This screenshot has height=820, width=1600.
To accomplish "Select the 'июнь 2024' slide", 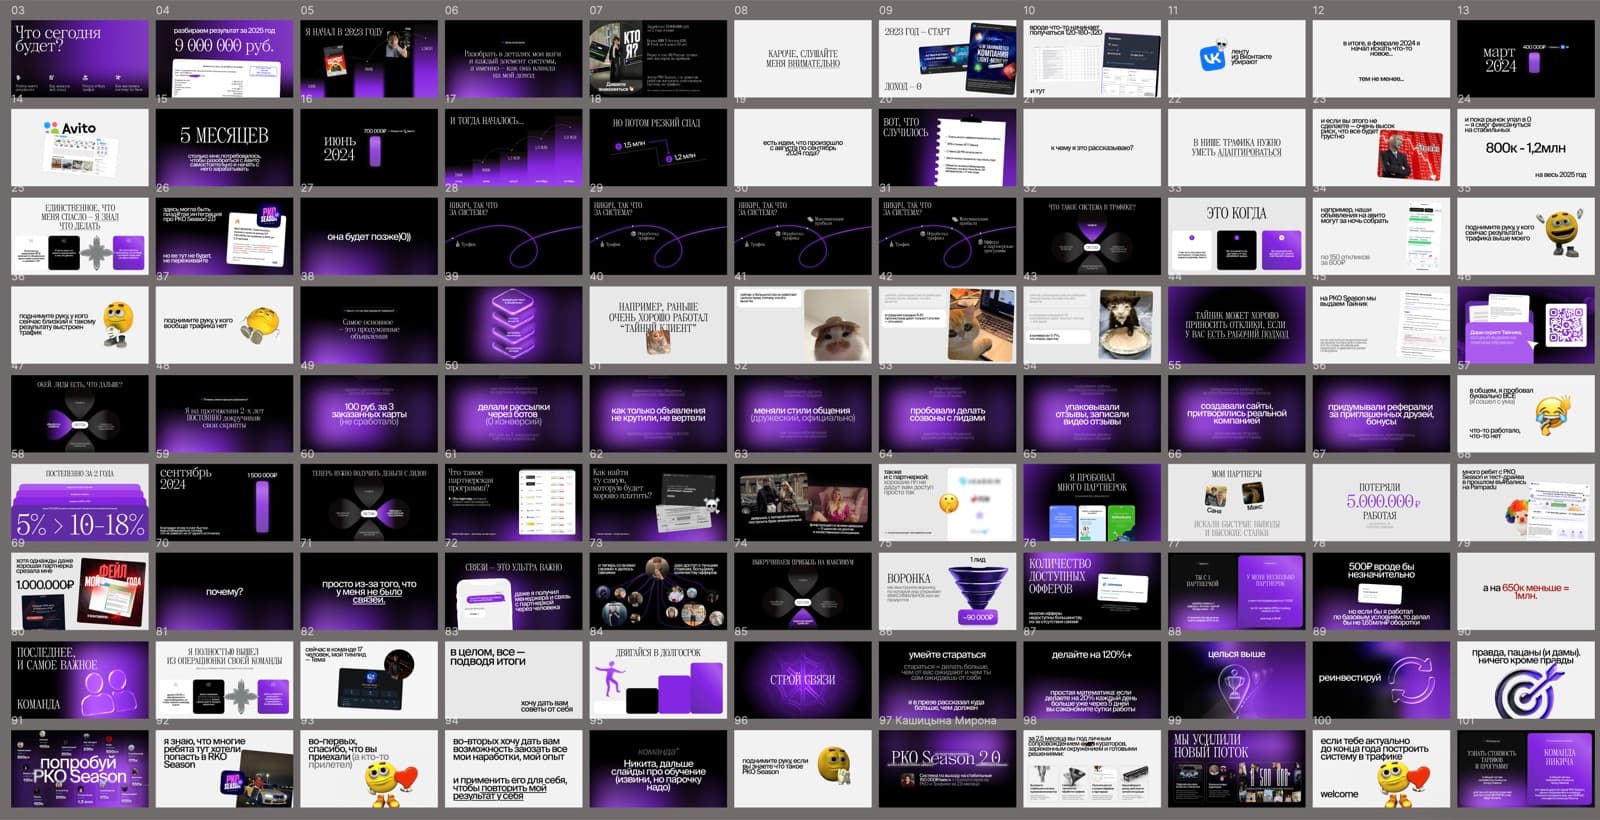I will pos(369,147).
